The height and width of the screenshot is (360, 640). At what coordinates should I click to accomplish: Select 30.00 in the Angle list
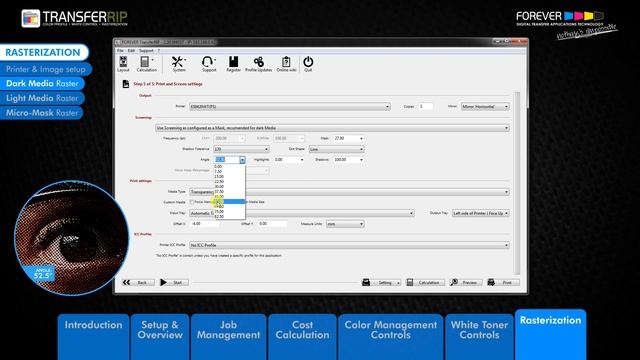pyautogui.click(x=229, y=187)
